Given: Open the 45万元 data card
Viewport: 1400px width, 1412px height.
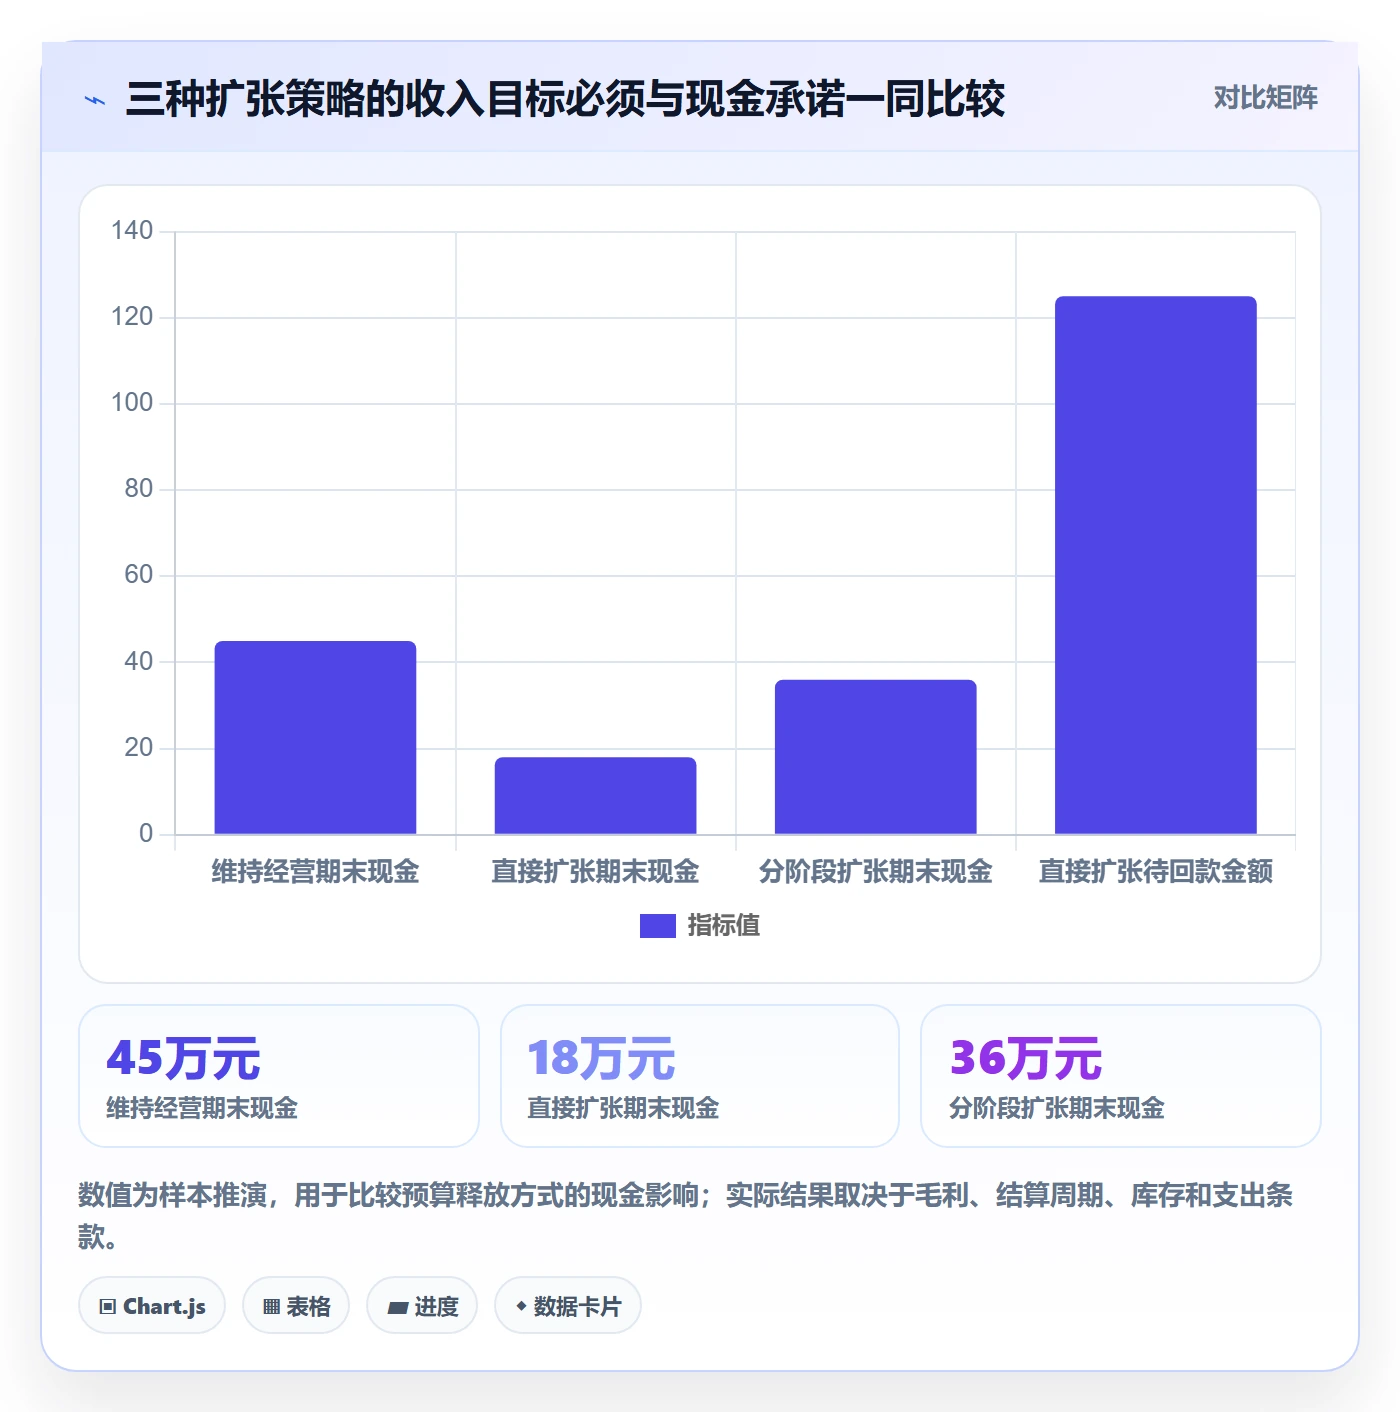Looking at the screenshot, I should click(x=279, y=1076).
